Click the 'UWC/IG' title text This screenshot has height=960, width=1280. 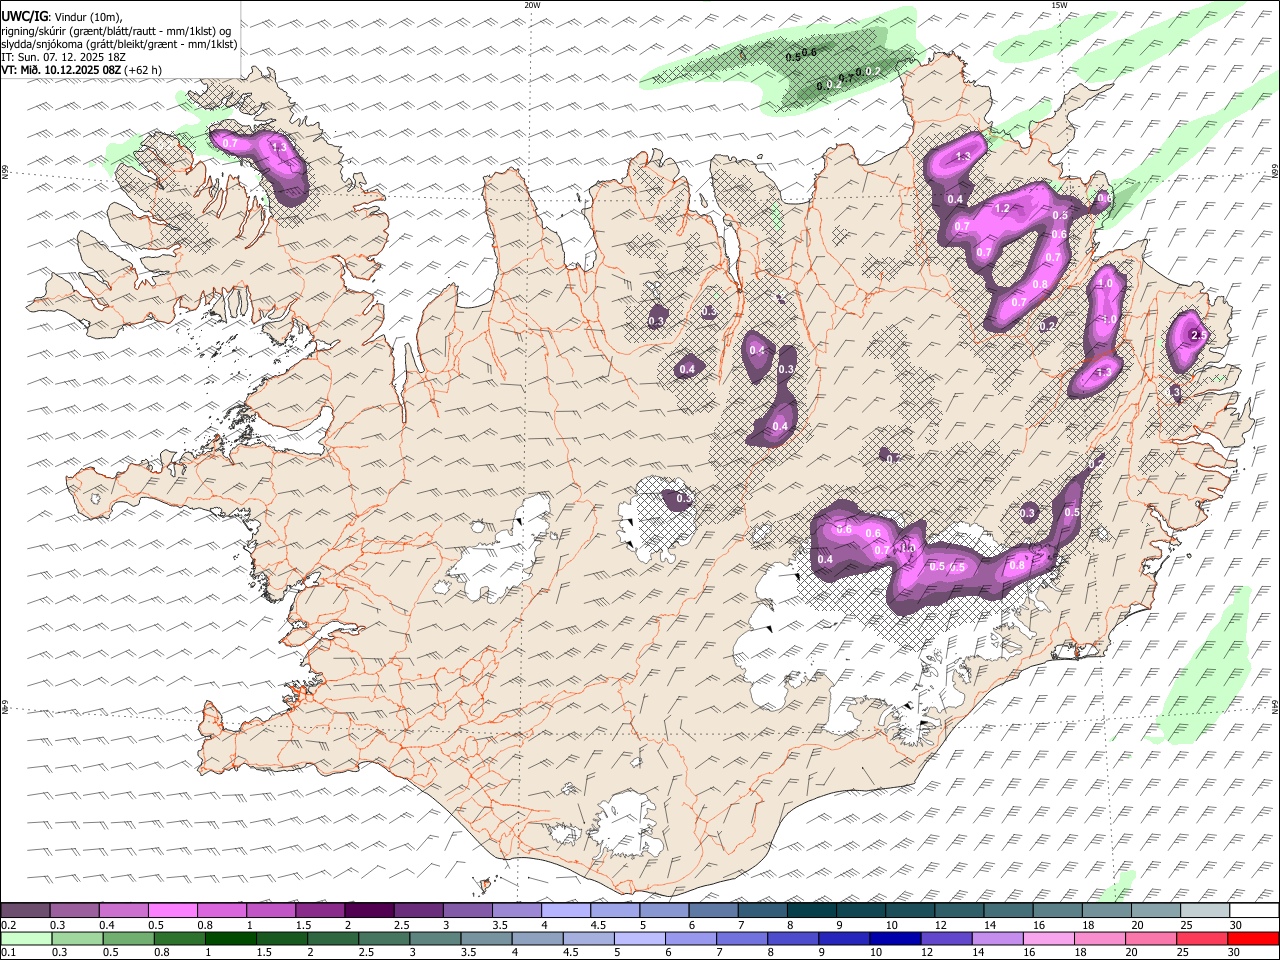click(x=25, y=17)
